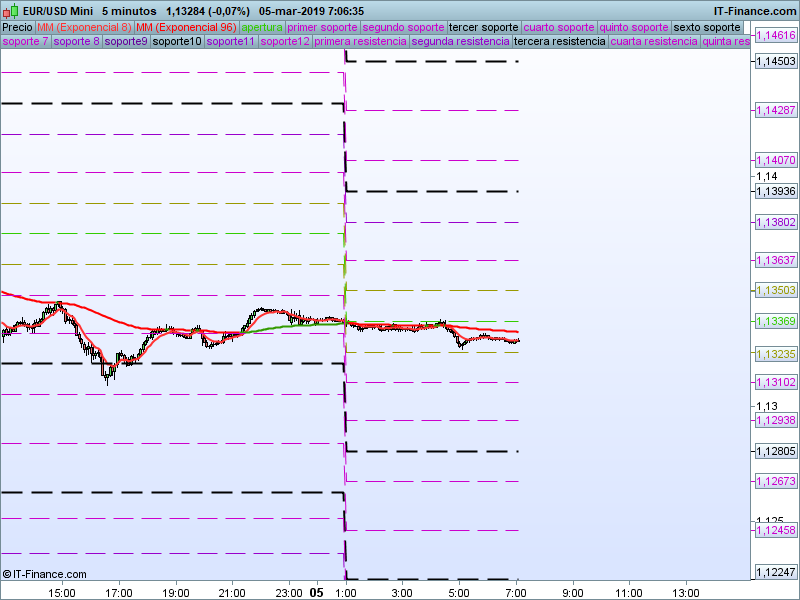Select the Precio indicator label
The width and height of the screenshot is (800, 600).
click(18, 28)
